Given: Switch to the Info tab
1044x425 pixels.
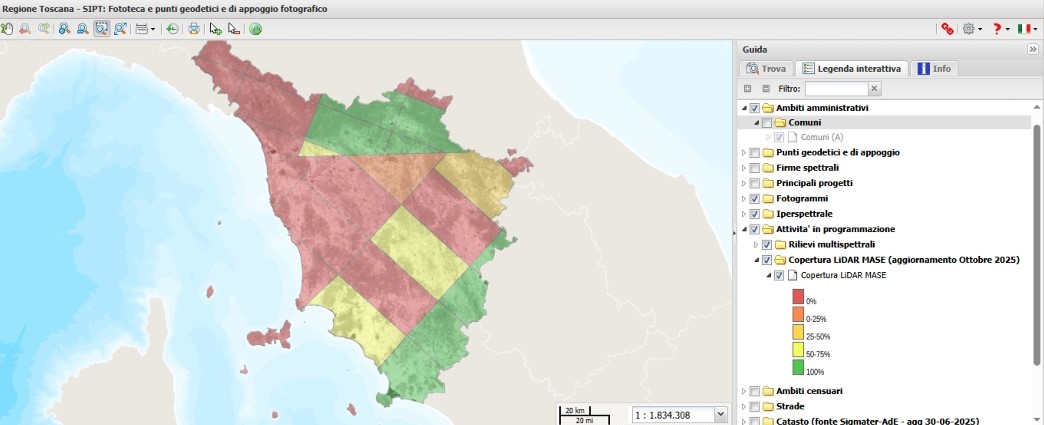Looking at the screenshot, I should click(934, 69).
